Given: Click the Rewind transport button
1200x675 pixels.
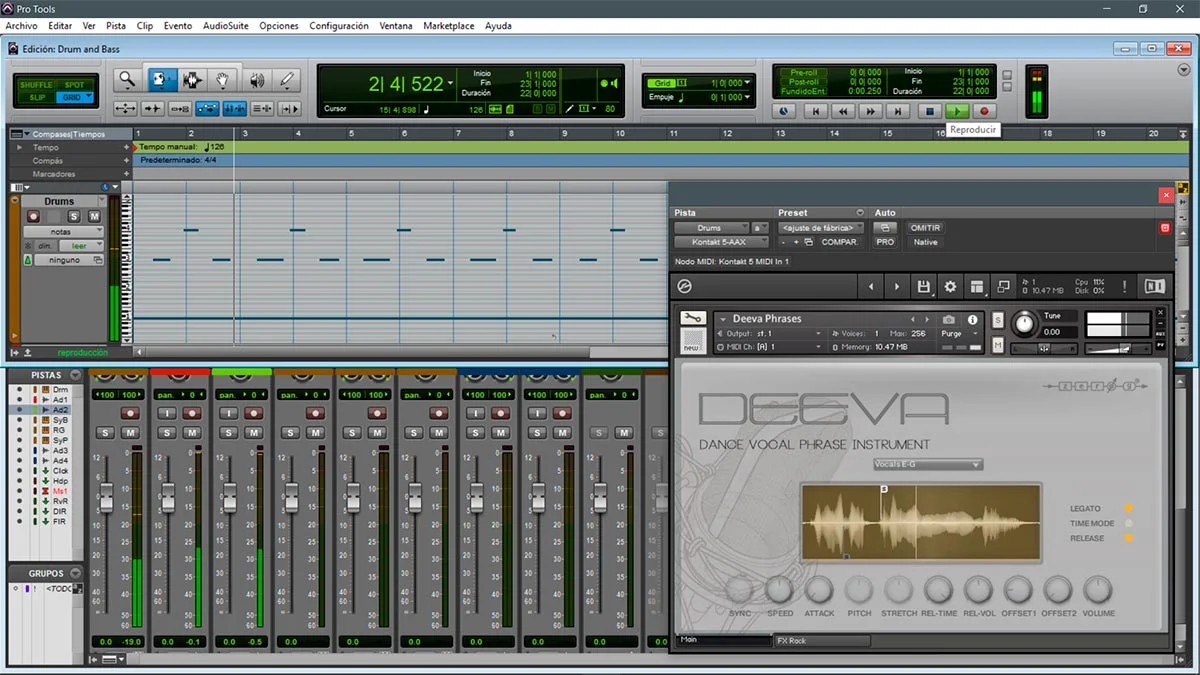Looking at the screenshot, I should point(843,112).
